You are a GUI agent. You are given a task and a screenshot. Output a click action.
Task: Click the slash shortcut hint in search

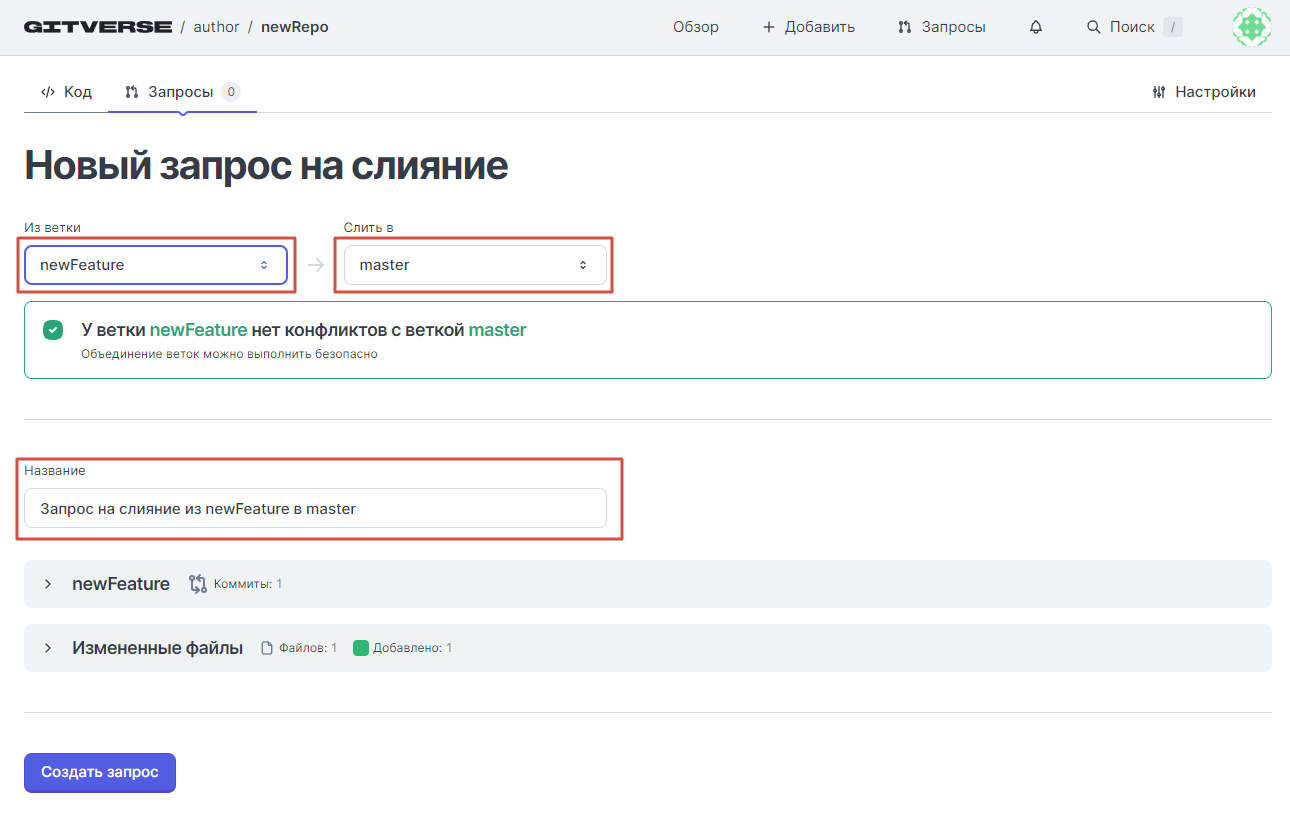pyautogui.click(x=1173, y=27)
